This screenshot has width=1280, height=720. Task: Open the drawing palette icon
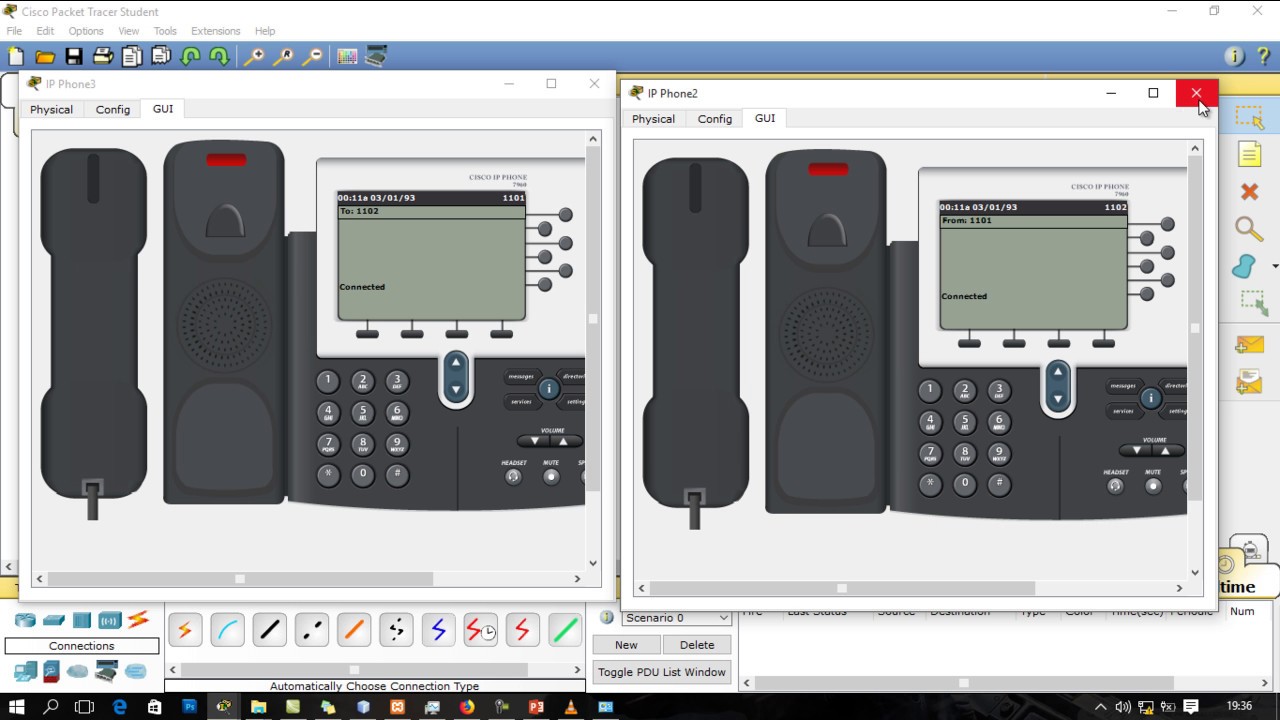(x=347, y=57)
